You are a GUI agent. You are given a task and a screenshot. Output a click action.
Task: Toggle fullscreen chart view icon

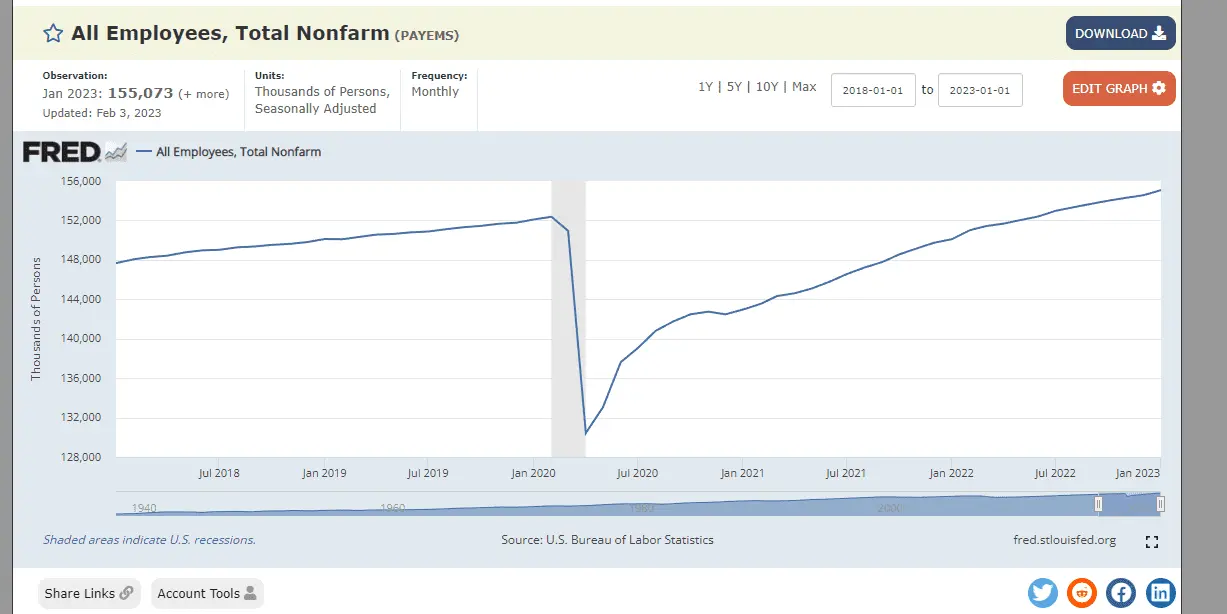tap(1151, 541)
